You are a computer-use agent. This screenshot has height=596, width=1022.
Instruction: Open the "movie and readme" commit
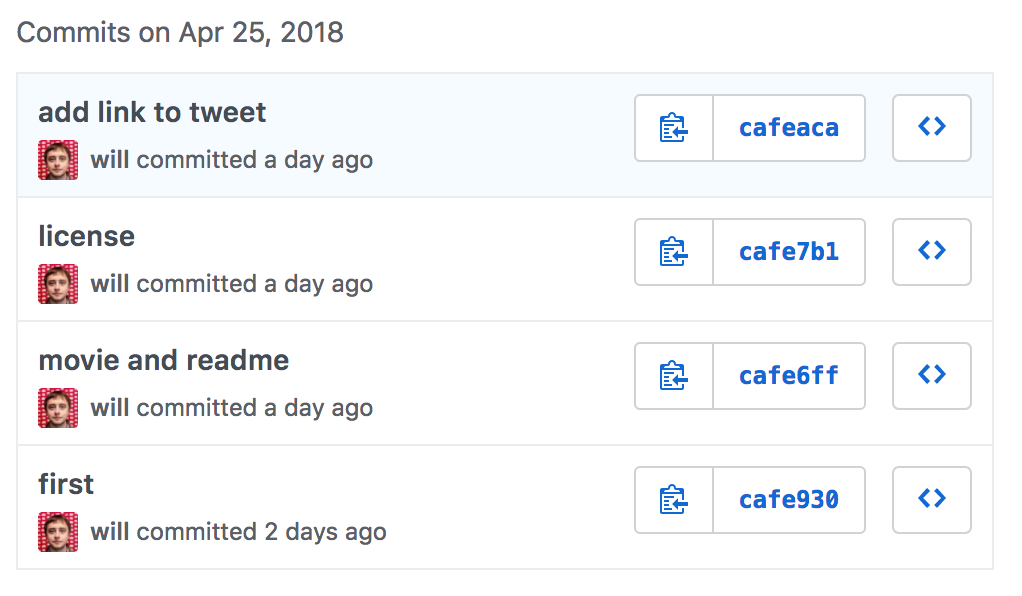click(x=163, y=360)
